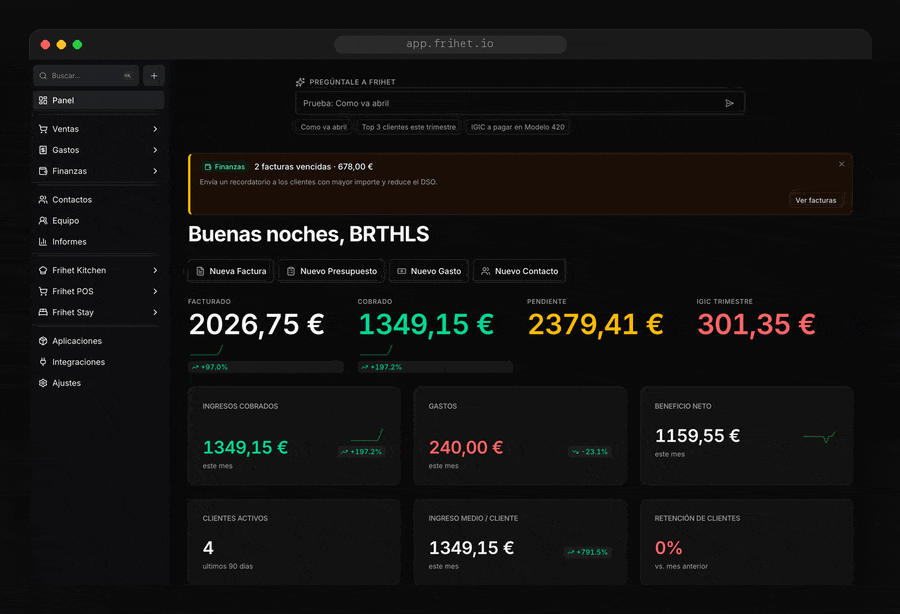Click the plus button next to search
Image resolution: width=900 pixels, height=614 pixels.
[154, 76]
